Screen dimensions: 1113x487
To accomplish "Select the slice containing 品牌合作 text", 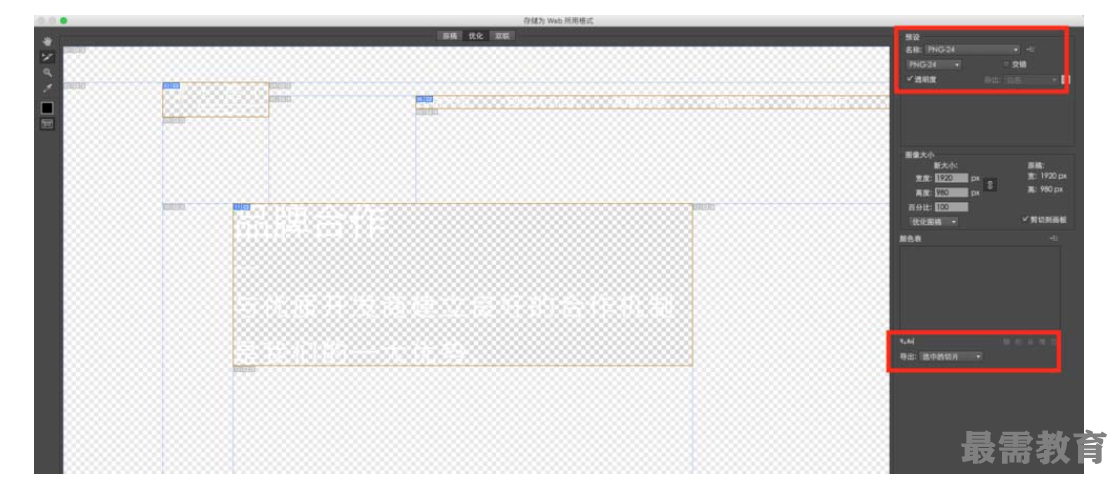I will pos(463,285).
